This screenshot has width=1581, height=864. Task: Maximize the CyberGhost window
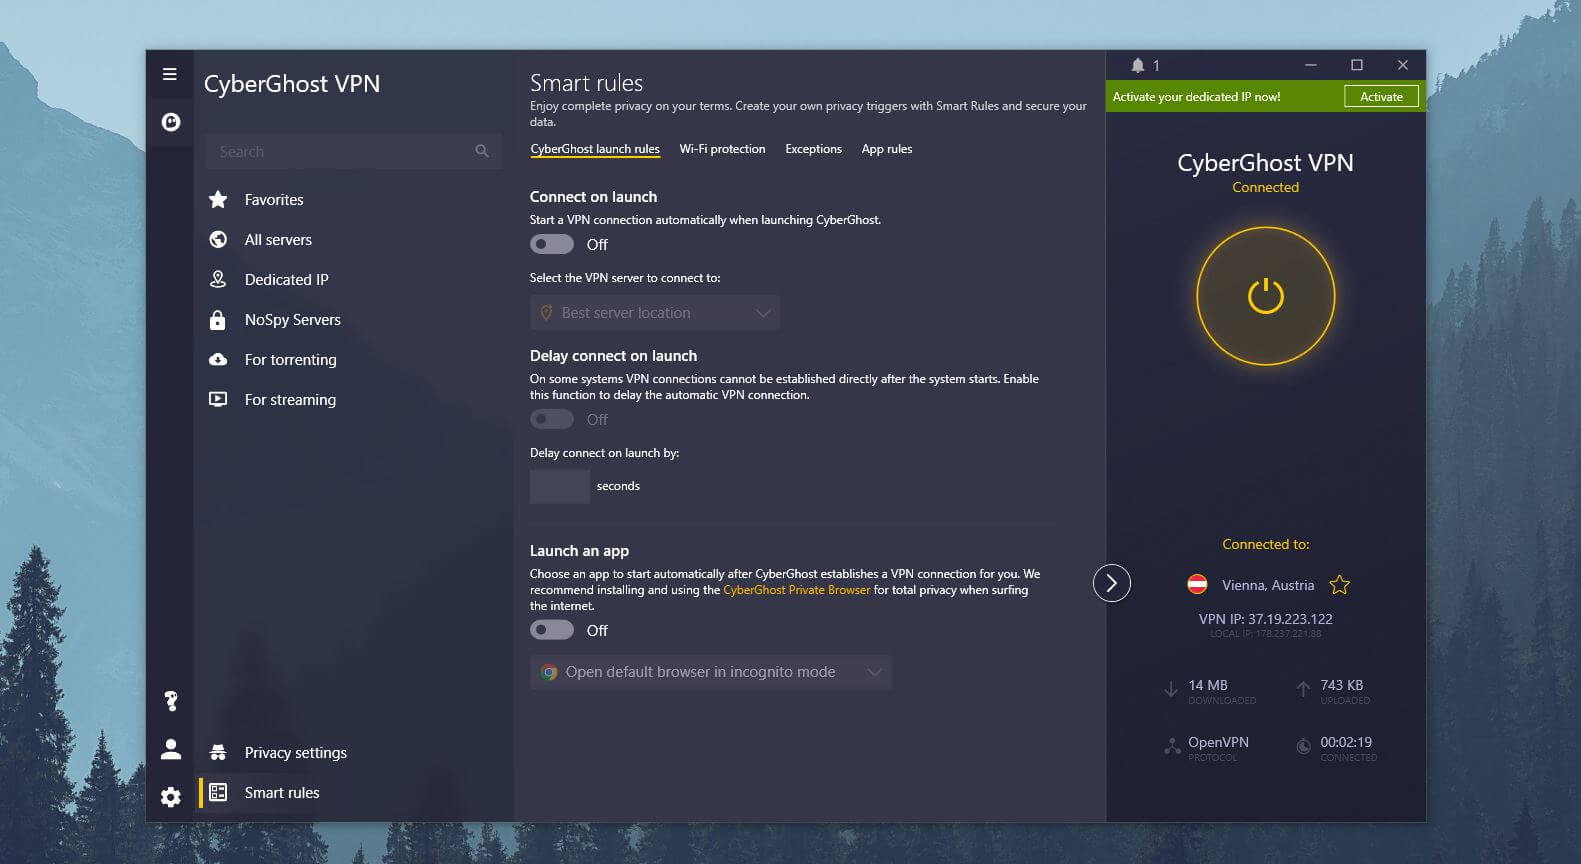click(1357, 65)
